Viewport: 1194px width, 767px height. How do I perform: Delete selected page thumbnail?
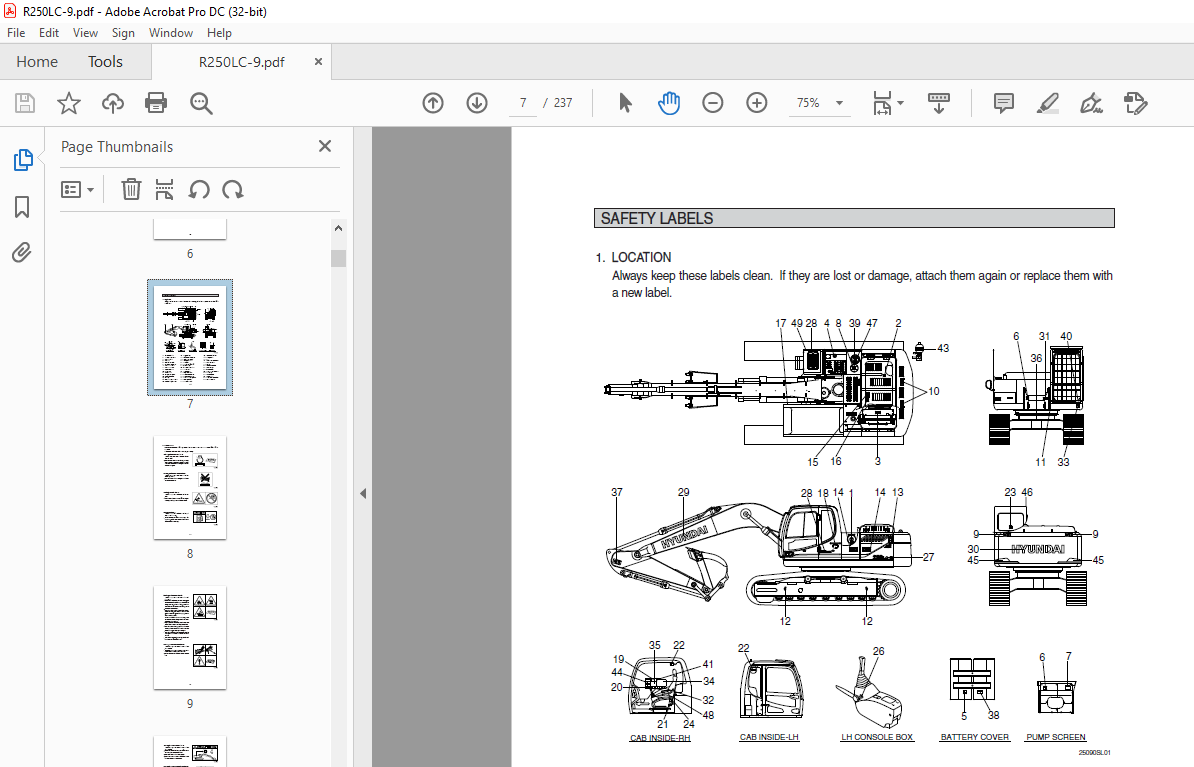(131, 189)
